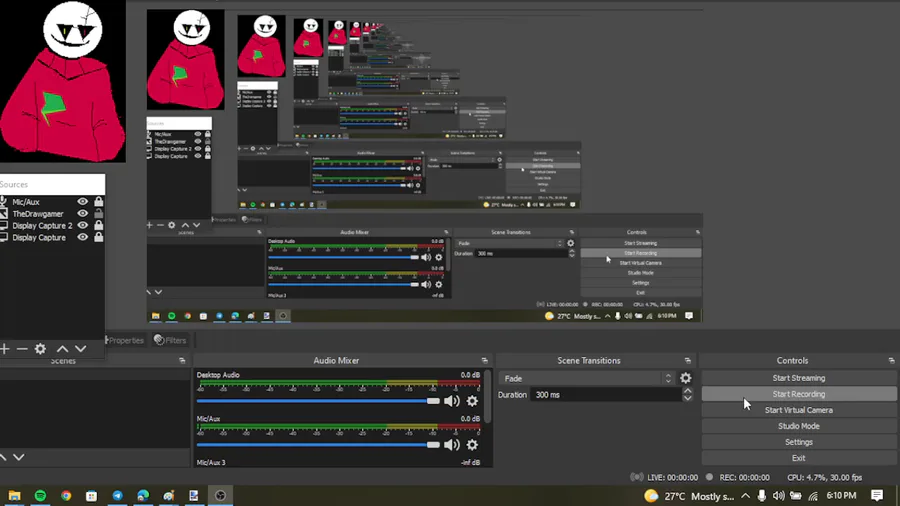Image resolution: width=900 pixels, height=506 pixels.
Task: Open the weather widget showing 27°C
Action: pyautogui.click(x=688, y=496)
